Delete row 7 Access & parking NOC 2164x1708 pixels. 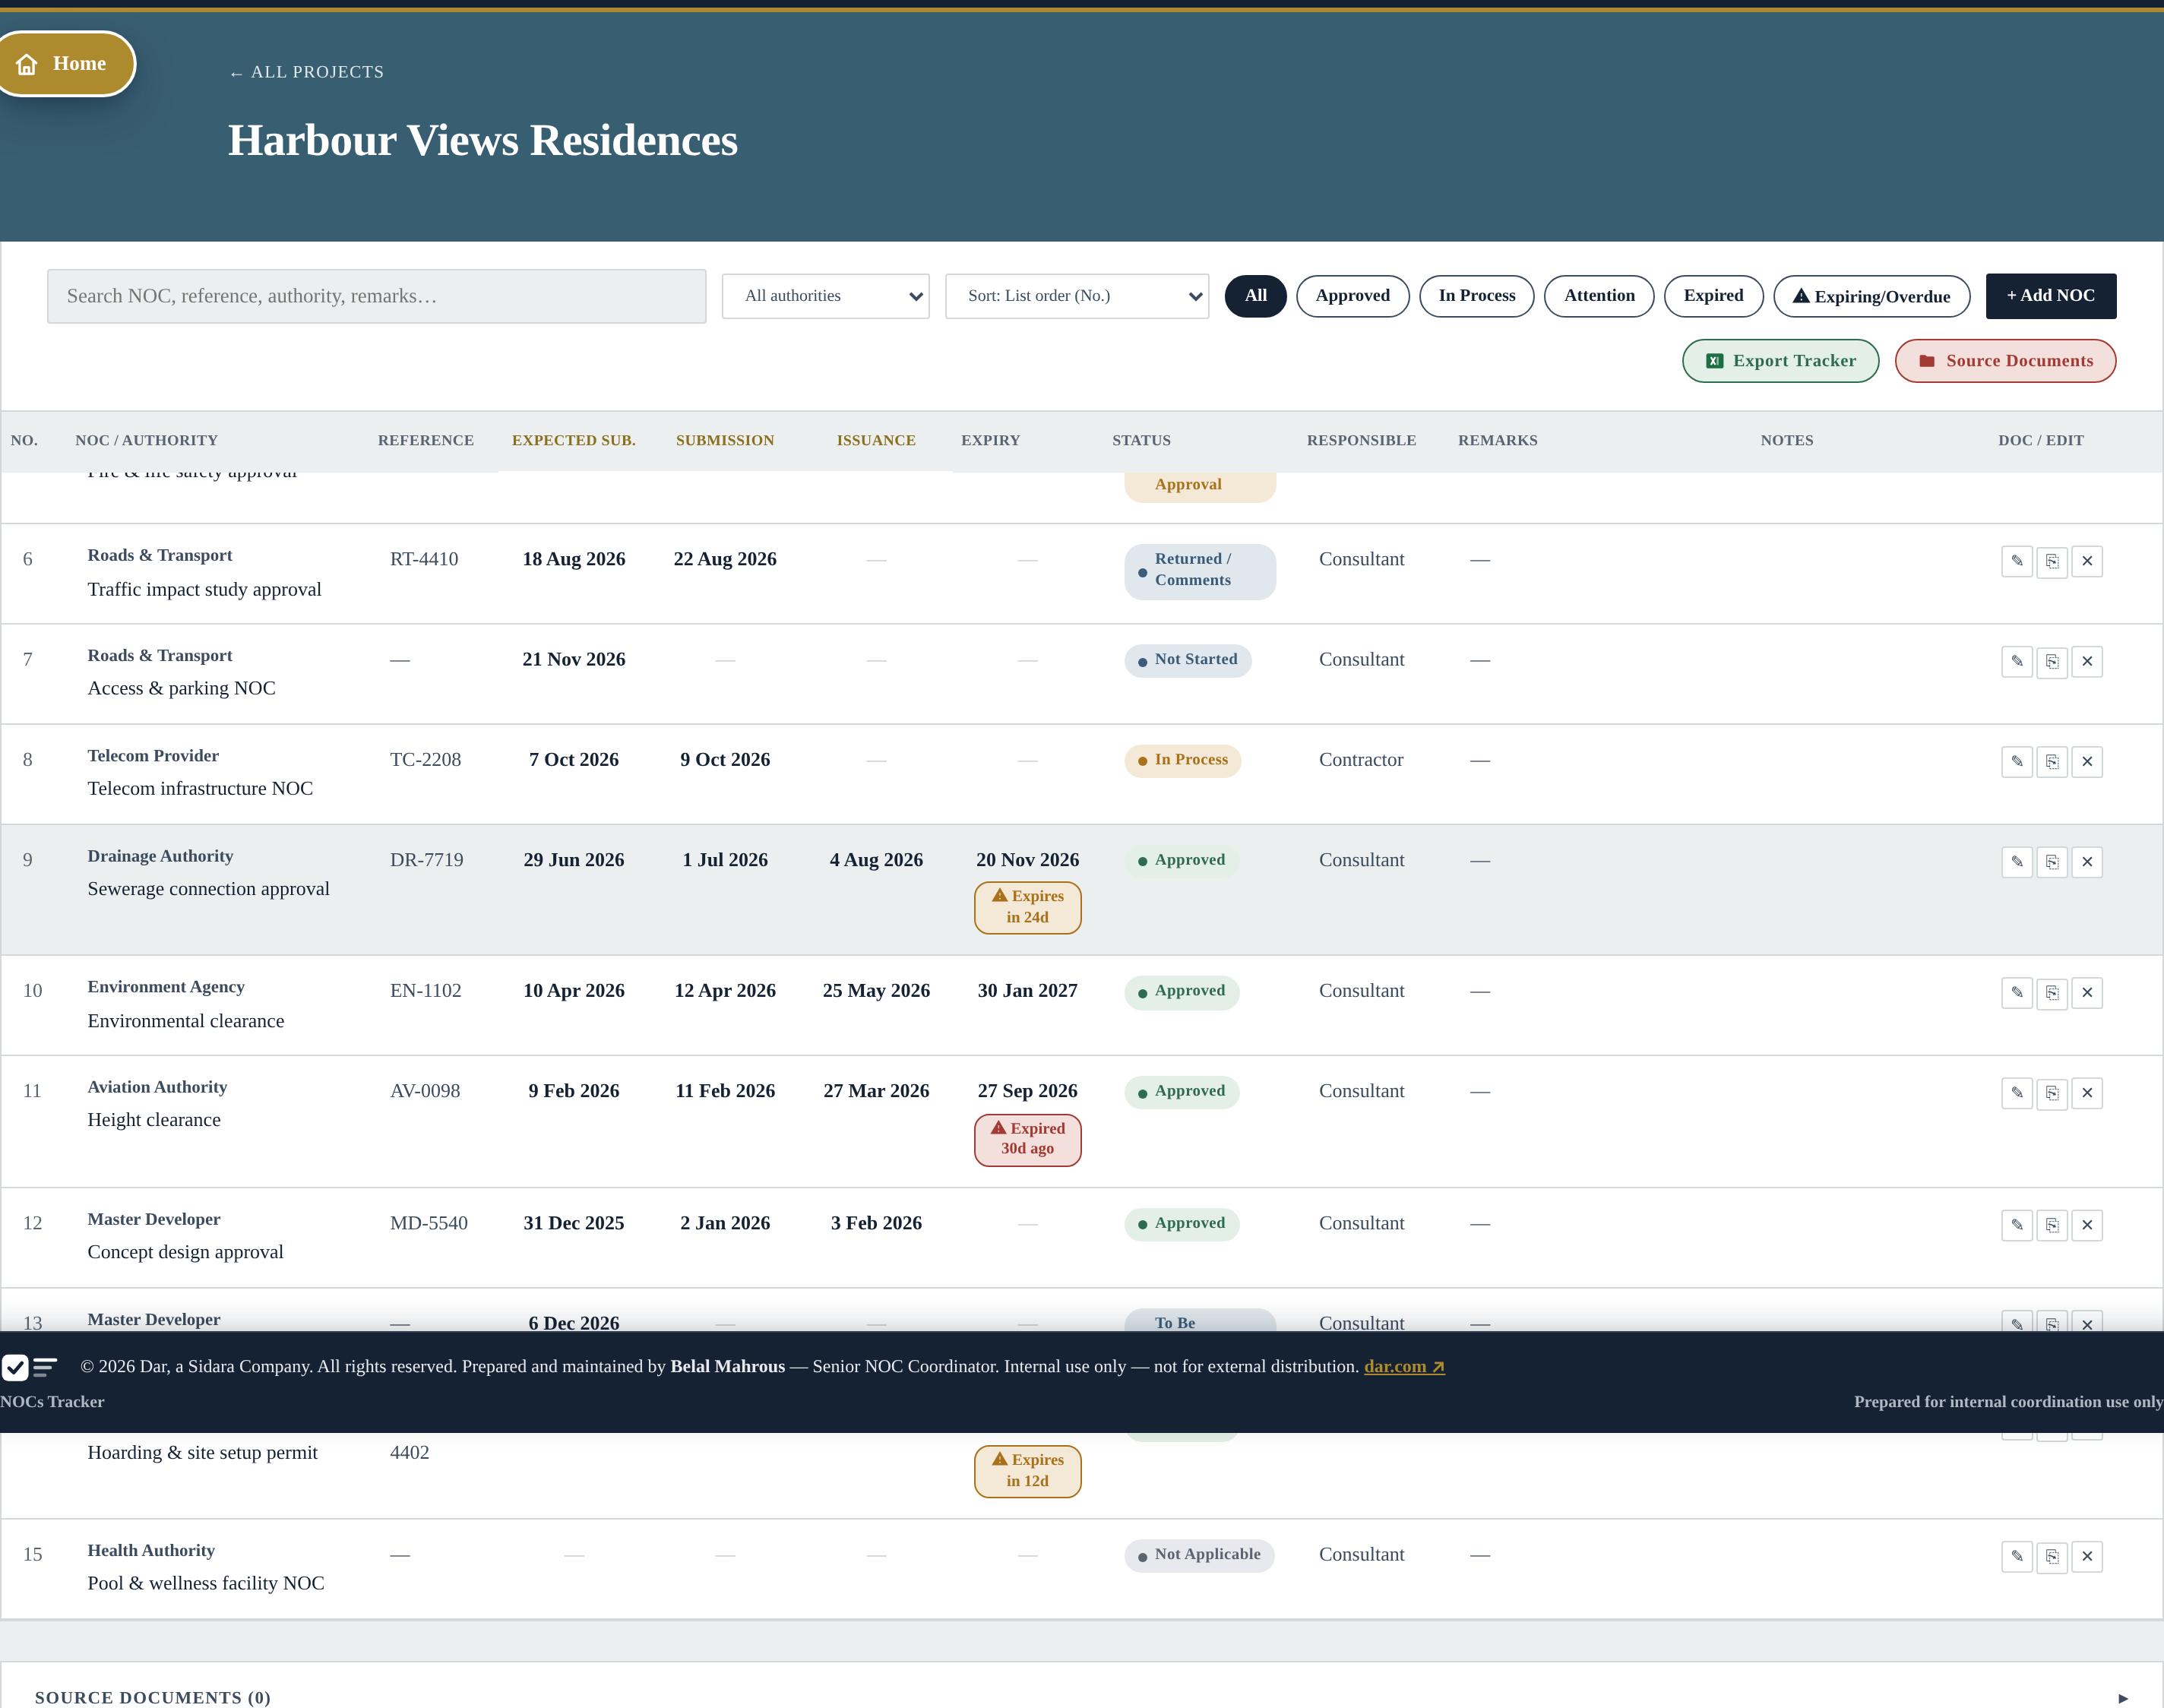2087,661
